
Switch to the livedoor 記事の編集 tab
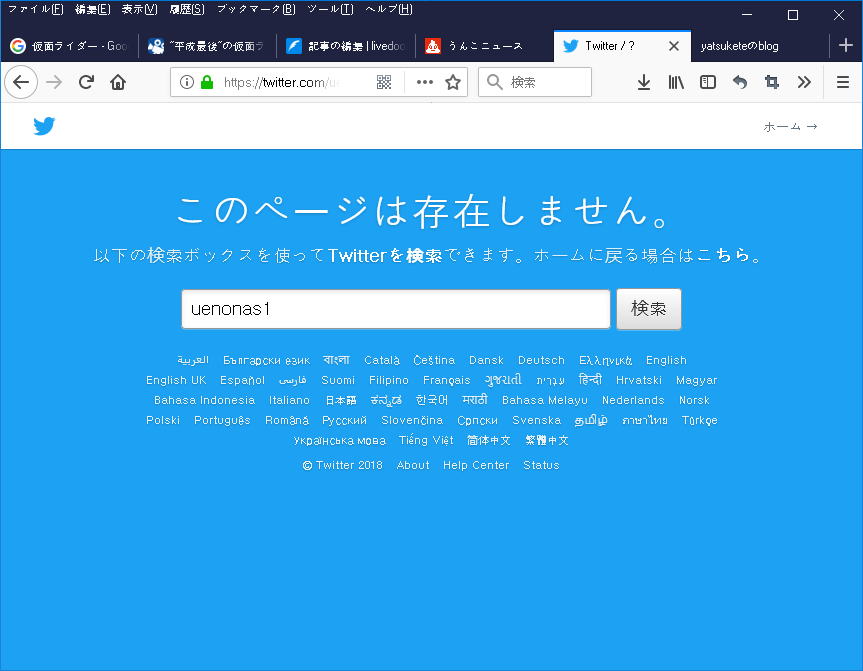point(346,46)
